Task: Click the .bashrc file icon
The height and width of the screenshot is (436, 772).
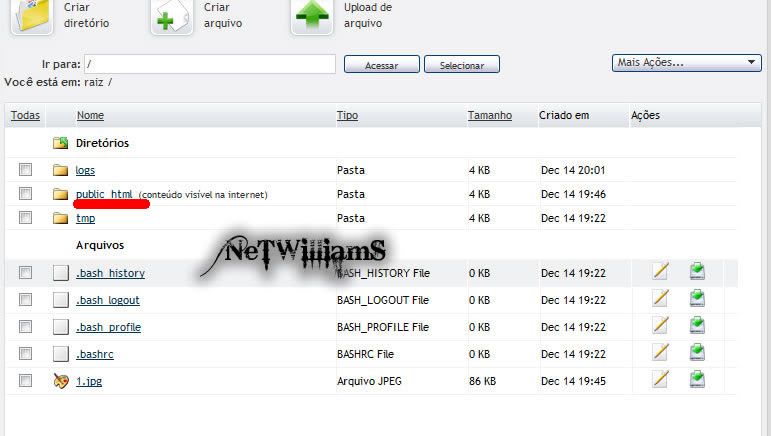Action: [61, 354]
